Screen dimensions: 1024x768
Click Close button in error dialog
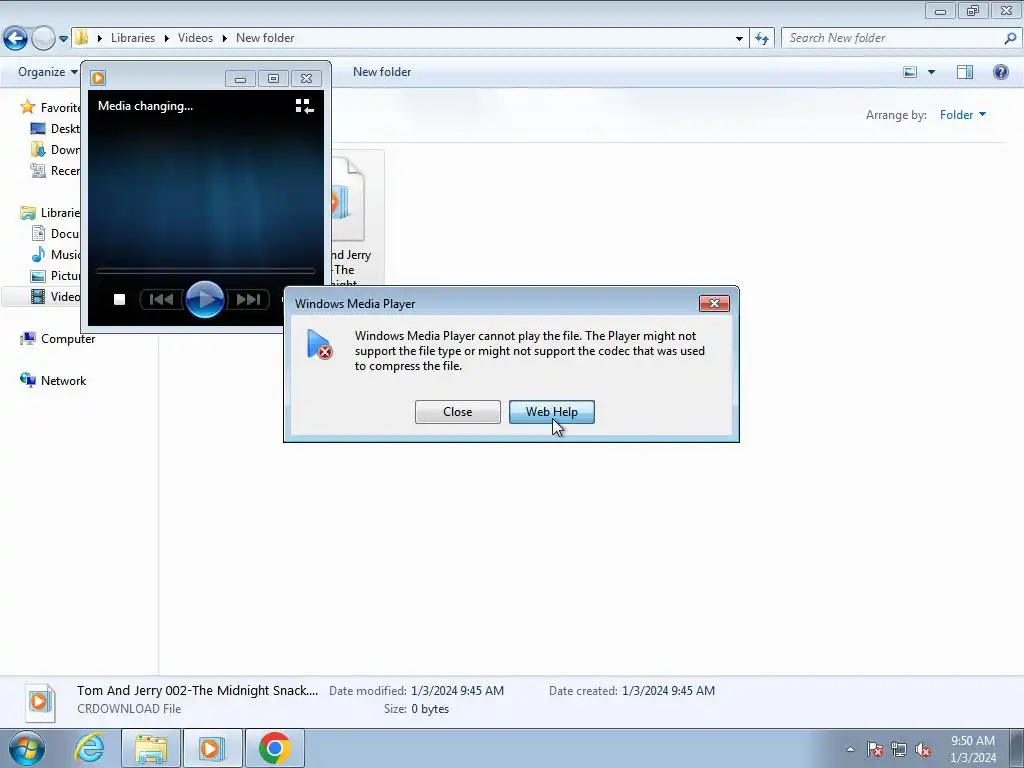coord(457,412)
